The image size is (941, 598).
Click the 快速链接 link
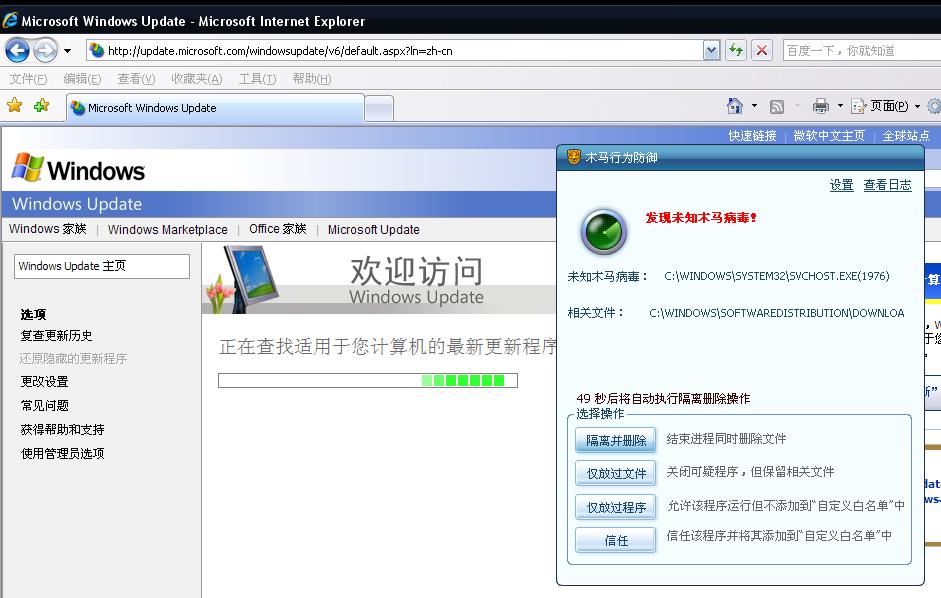click(x=753, y=136)
